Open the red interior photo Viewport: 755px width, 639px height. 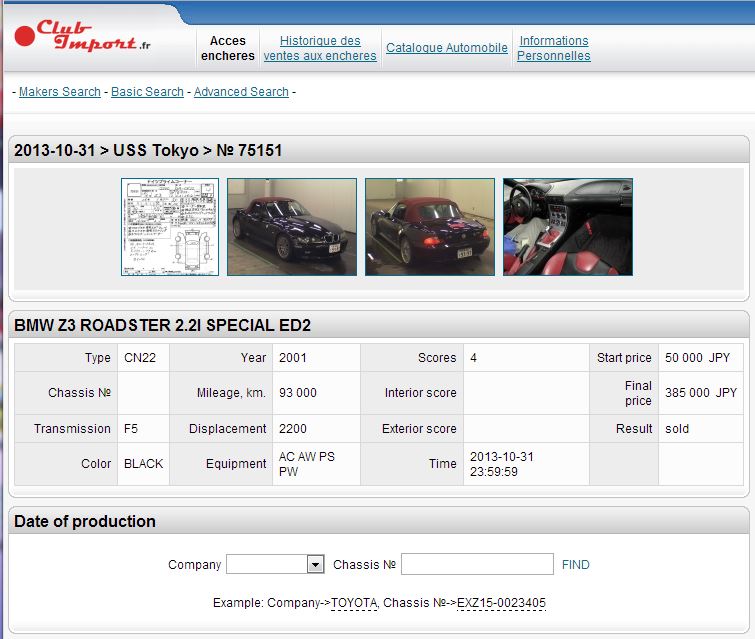pos(567,227)
